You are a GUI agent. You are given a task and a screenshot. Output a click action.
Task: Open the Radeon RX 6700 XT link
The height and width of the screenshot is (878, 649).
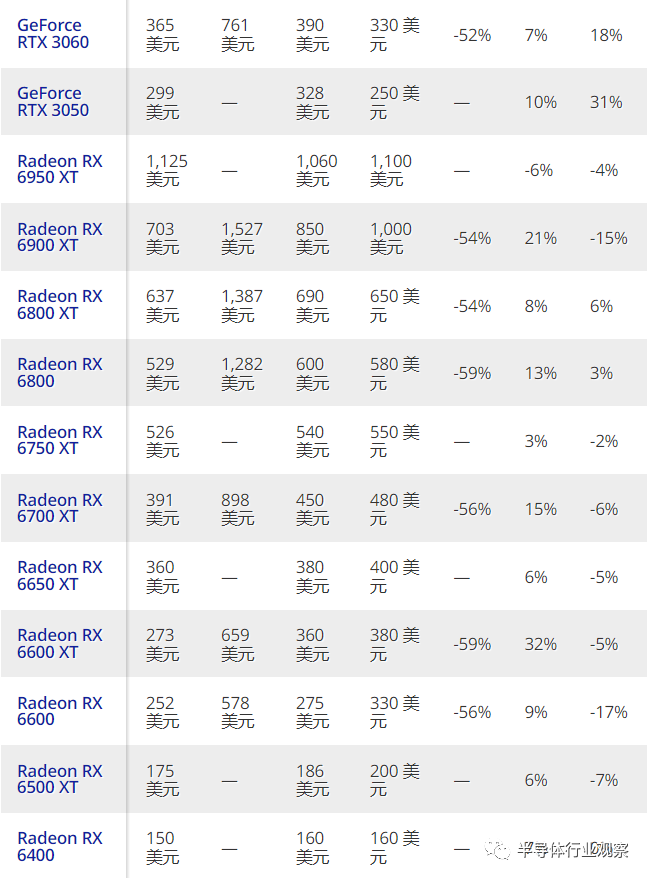[x=60, y=508]
